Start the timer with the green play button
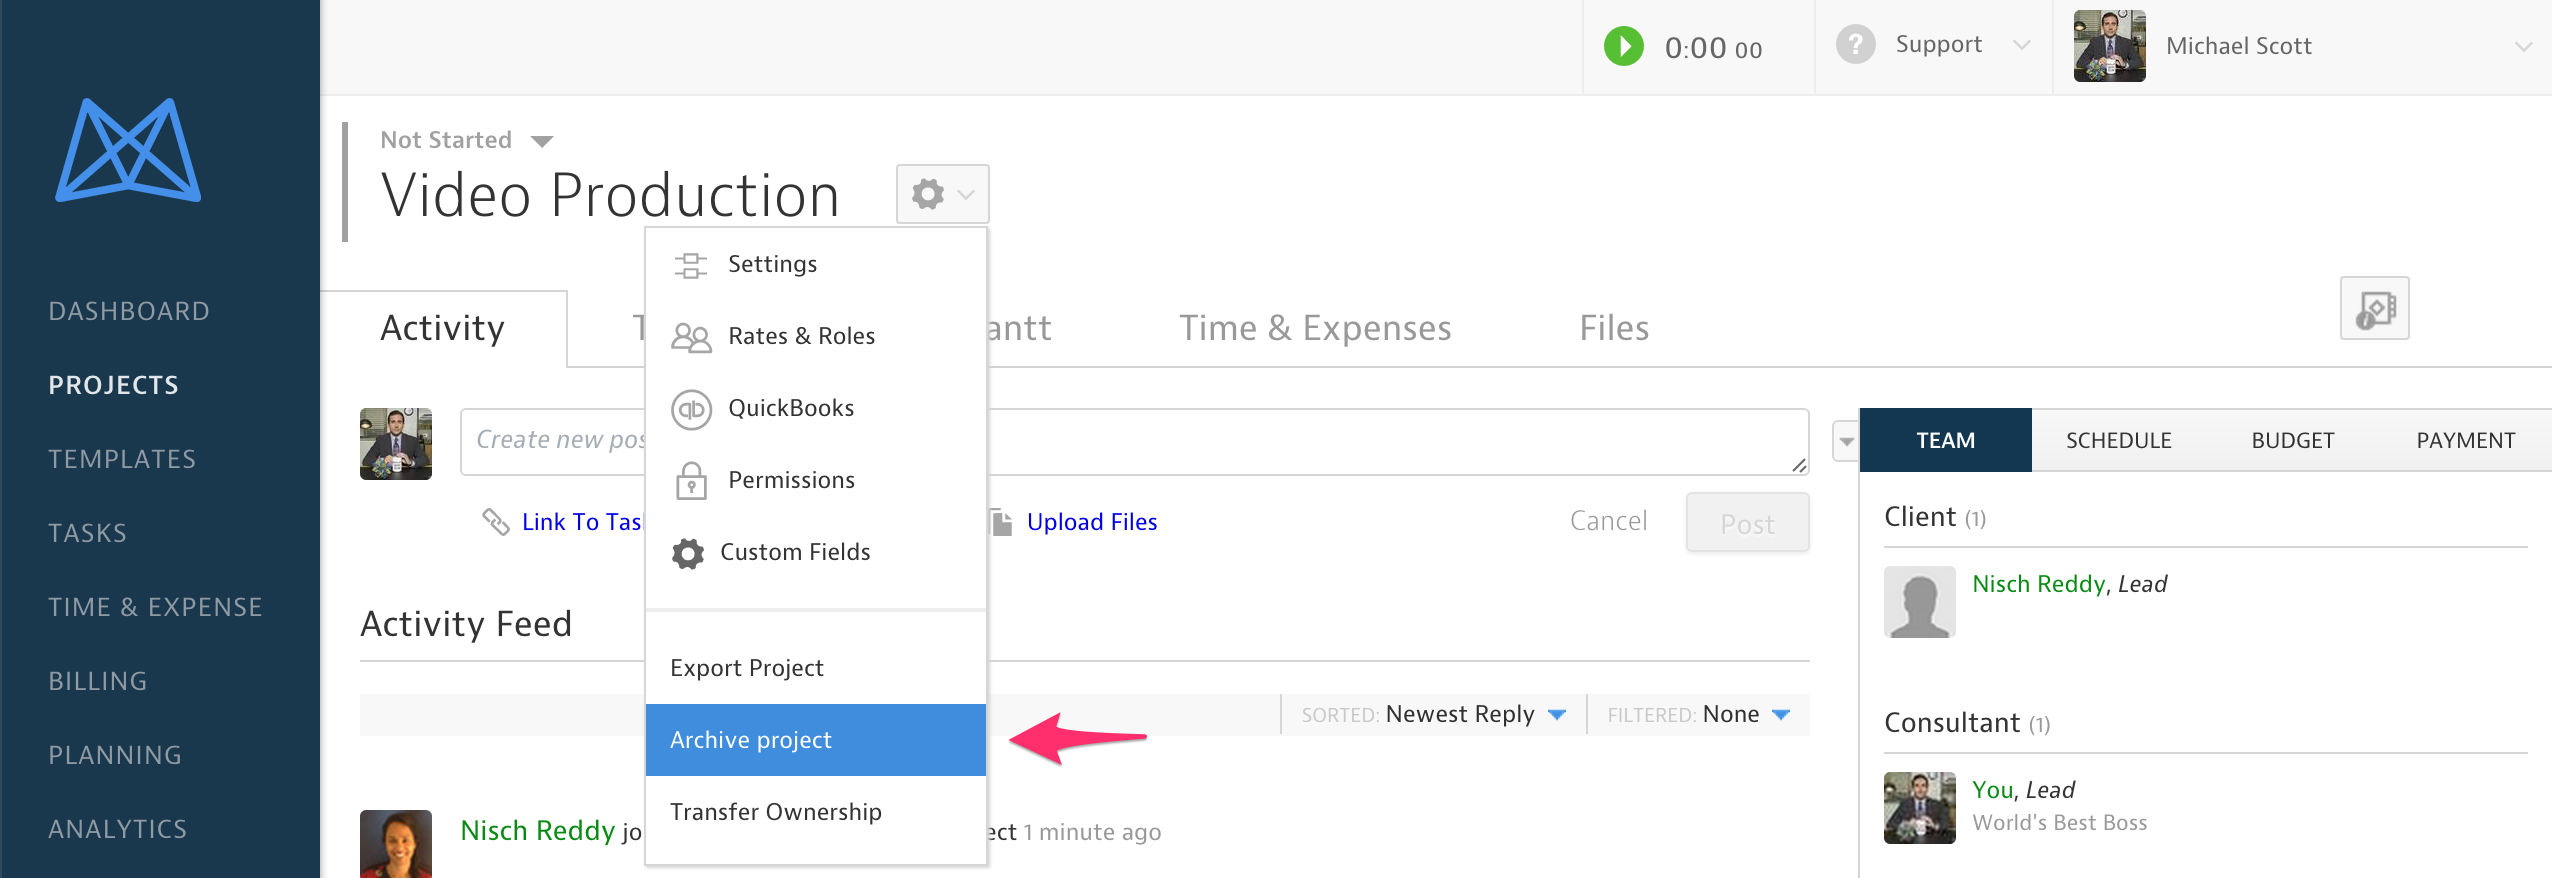Screen dimensions: 2552x878 point(1623,47)
